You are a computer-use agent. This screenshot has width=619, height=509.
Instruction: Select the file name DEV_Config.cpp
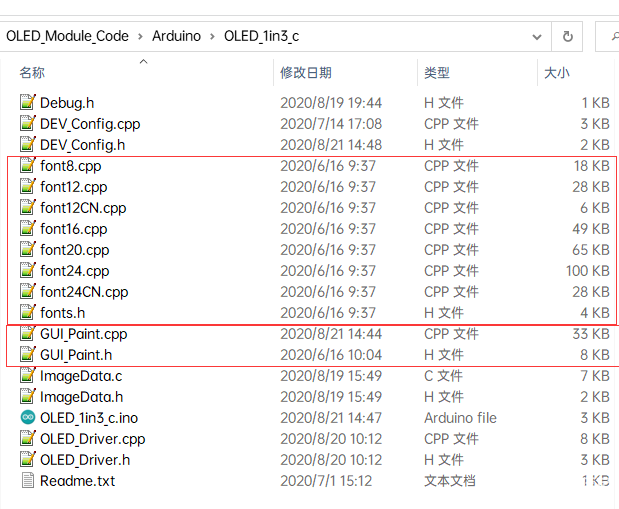point(90,124)
